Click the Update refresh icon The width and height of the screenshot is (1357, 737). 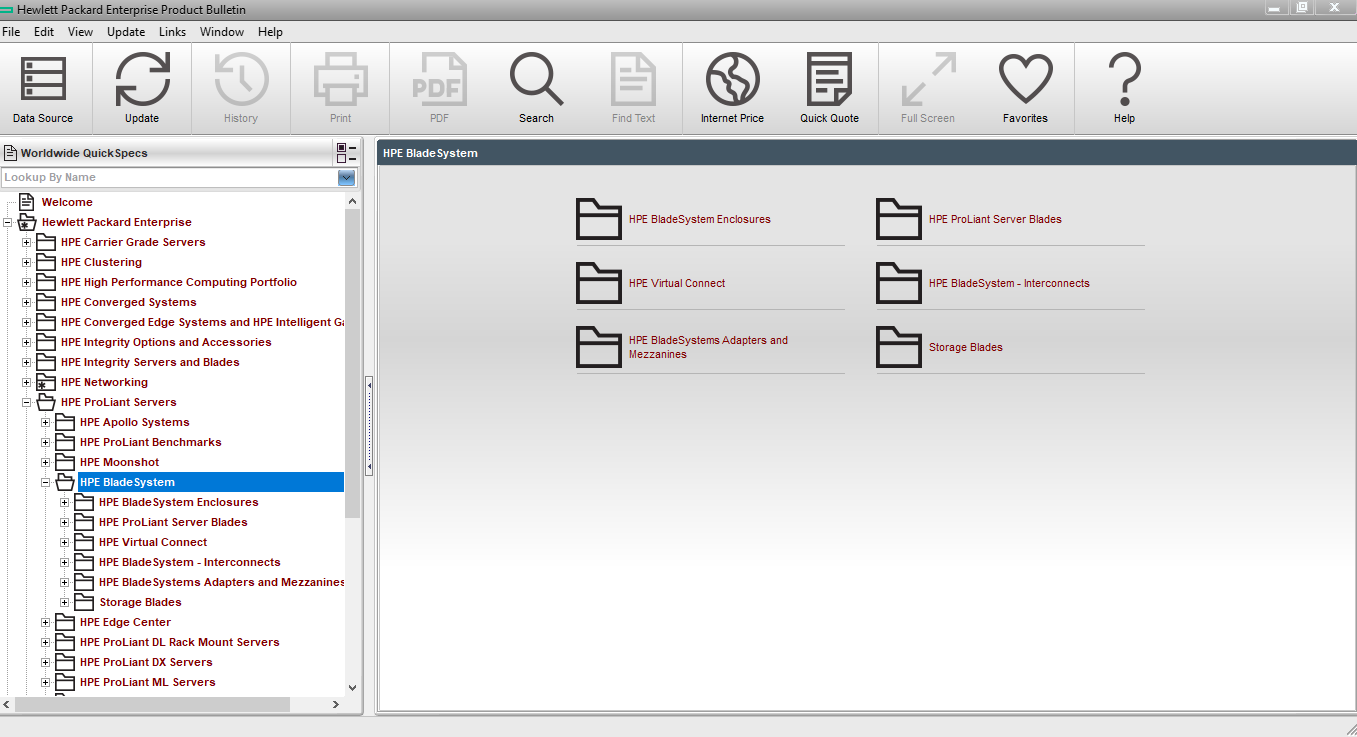click(142, 89)
